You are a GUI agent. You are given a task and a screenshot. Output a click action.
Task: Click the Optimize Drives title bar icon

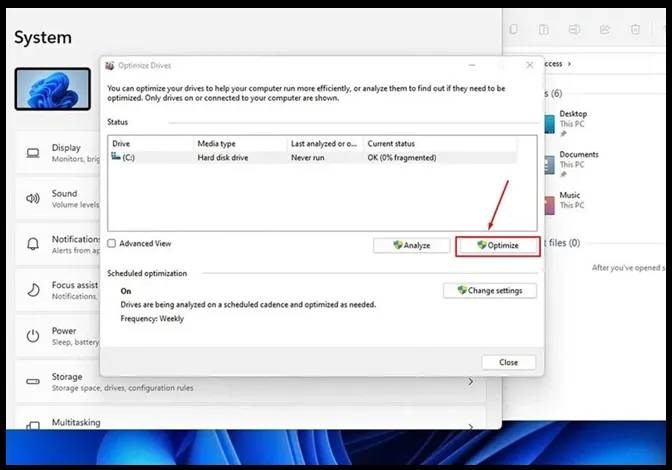click(x=110, y=66)
